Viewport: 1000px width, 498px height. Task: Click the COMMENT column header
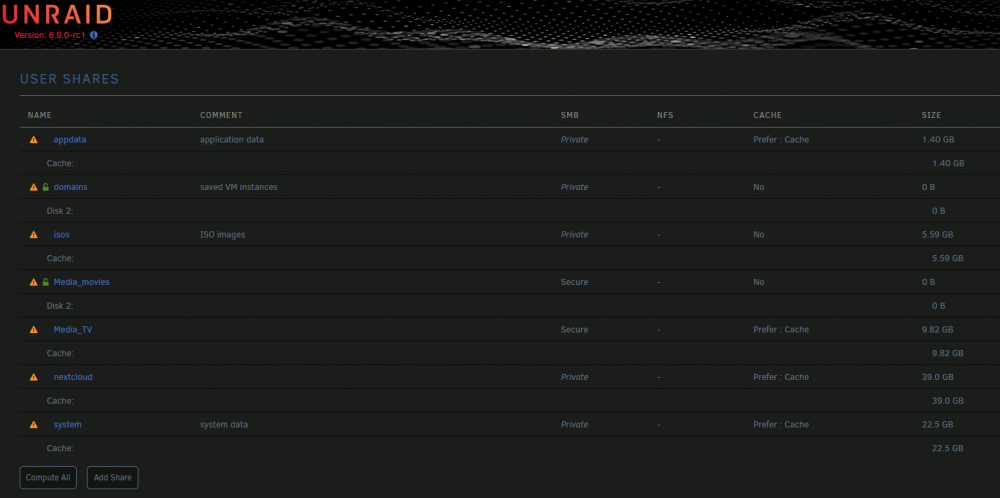point(221,115)
